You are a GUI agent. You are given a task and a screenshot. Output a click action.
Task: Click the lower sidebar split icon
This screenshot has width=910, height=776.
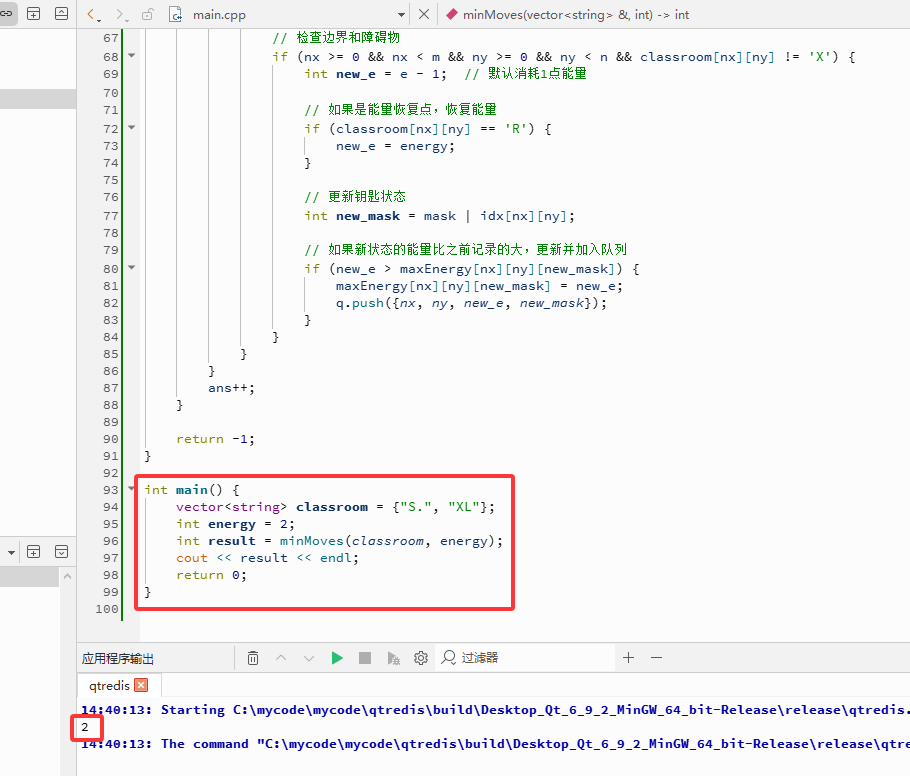pos(34,552)
